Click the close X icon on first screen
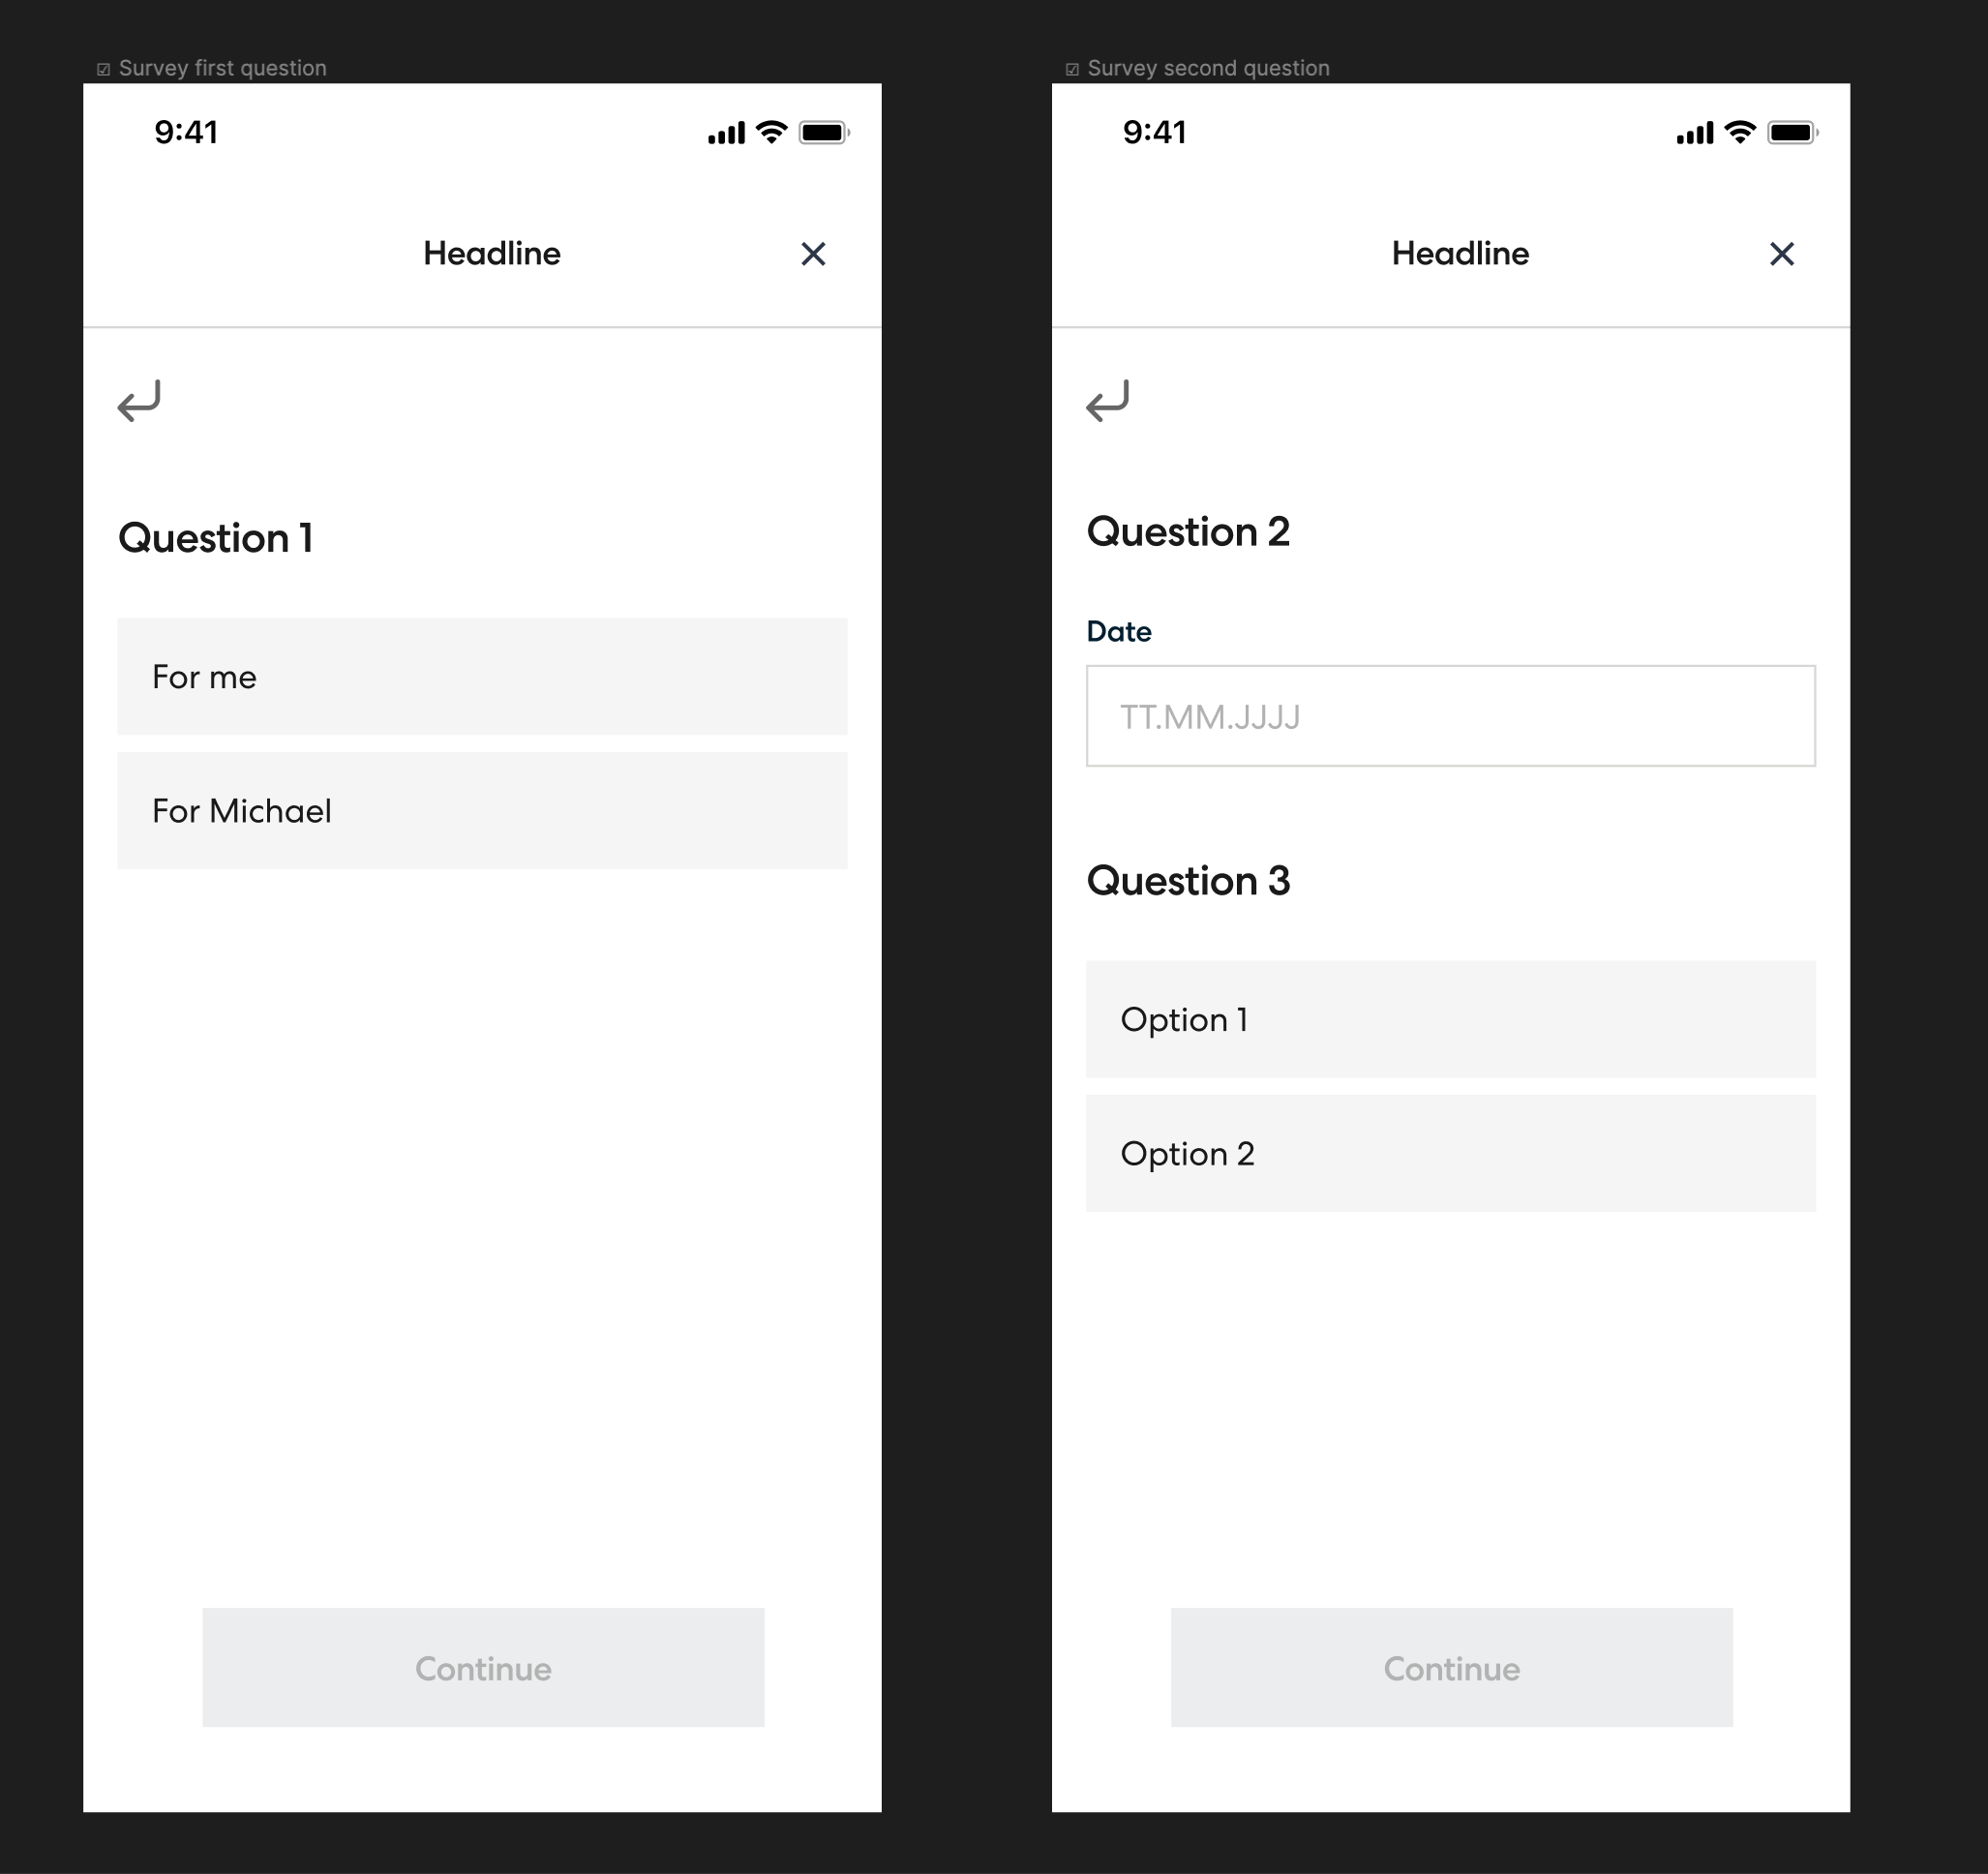The height and width of the screenshot is (1874, 1988). click(814, 252)
